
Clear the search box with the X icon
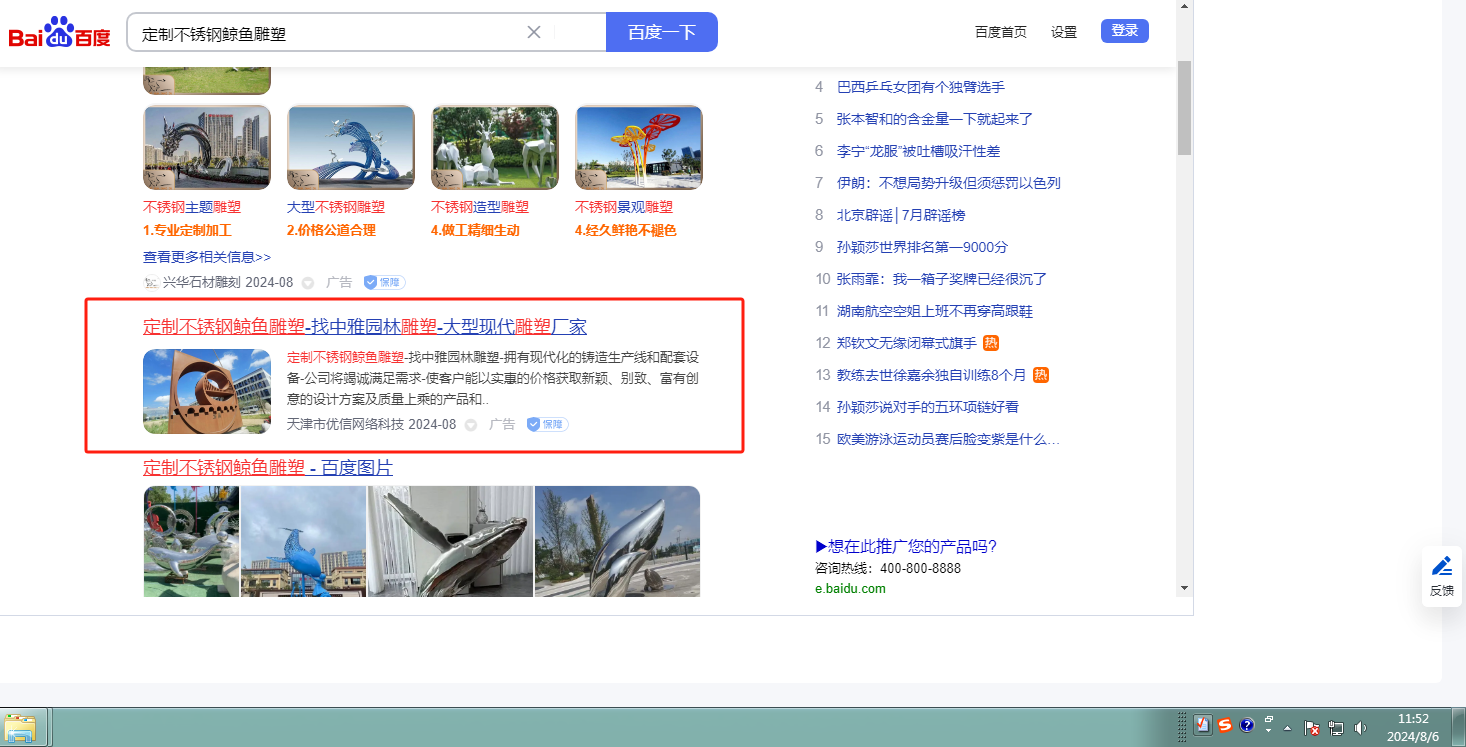point(534,32)
